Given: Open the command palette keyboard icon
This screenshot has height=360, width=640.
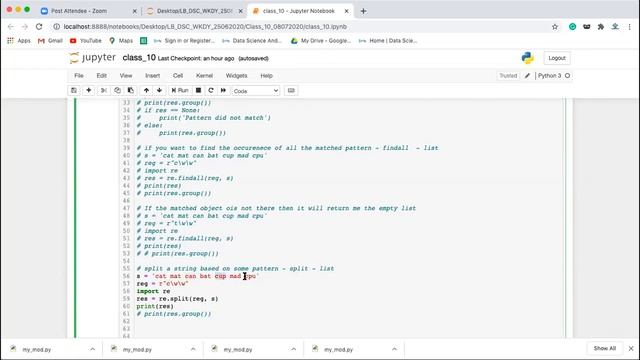Looking at the screenshot, I should (x=291, y=90).
